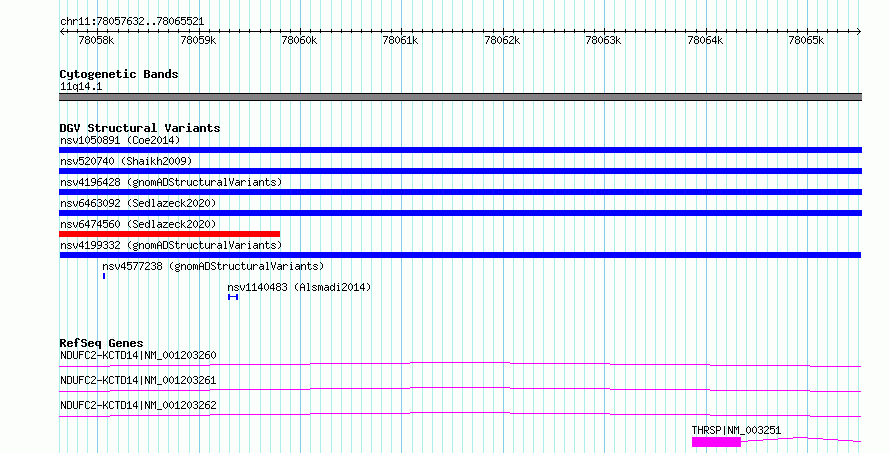Select nsv6463092 (Sedlazeck2020) label

tap(138, 203)
